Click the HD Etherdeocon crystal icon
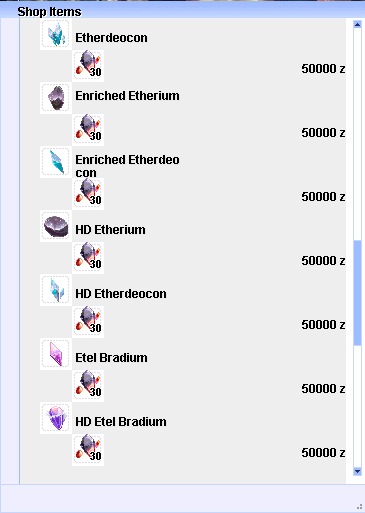 click(x=56, y=290)
